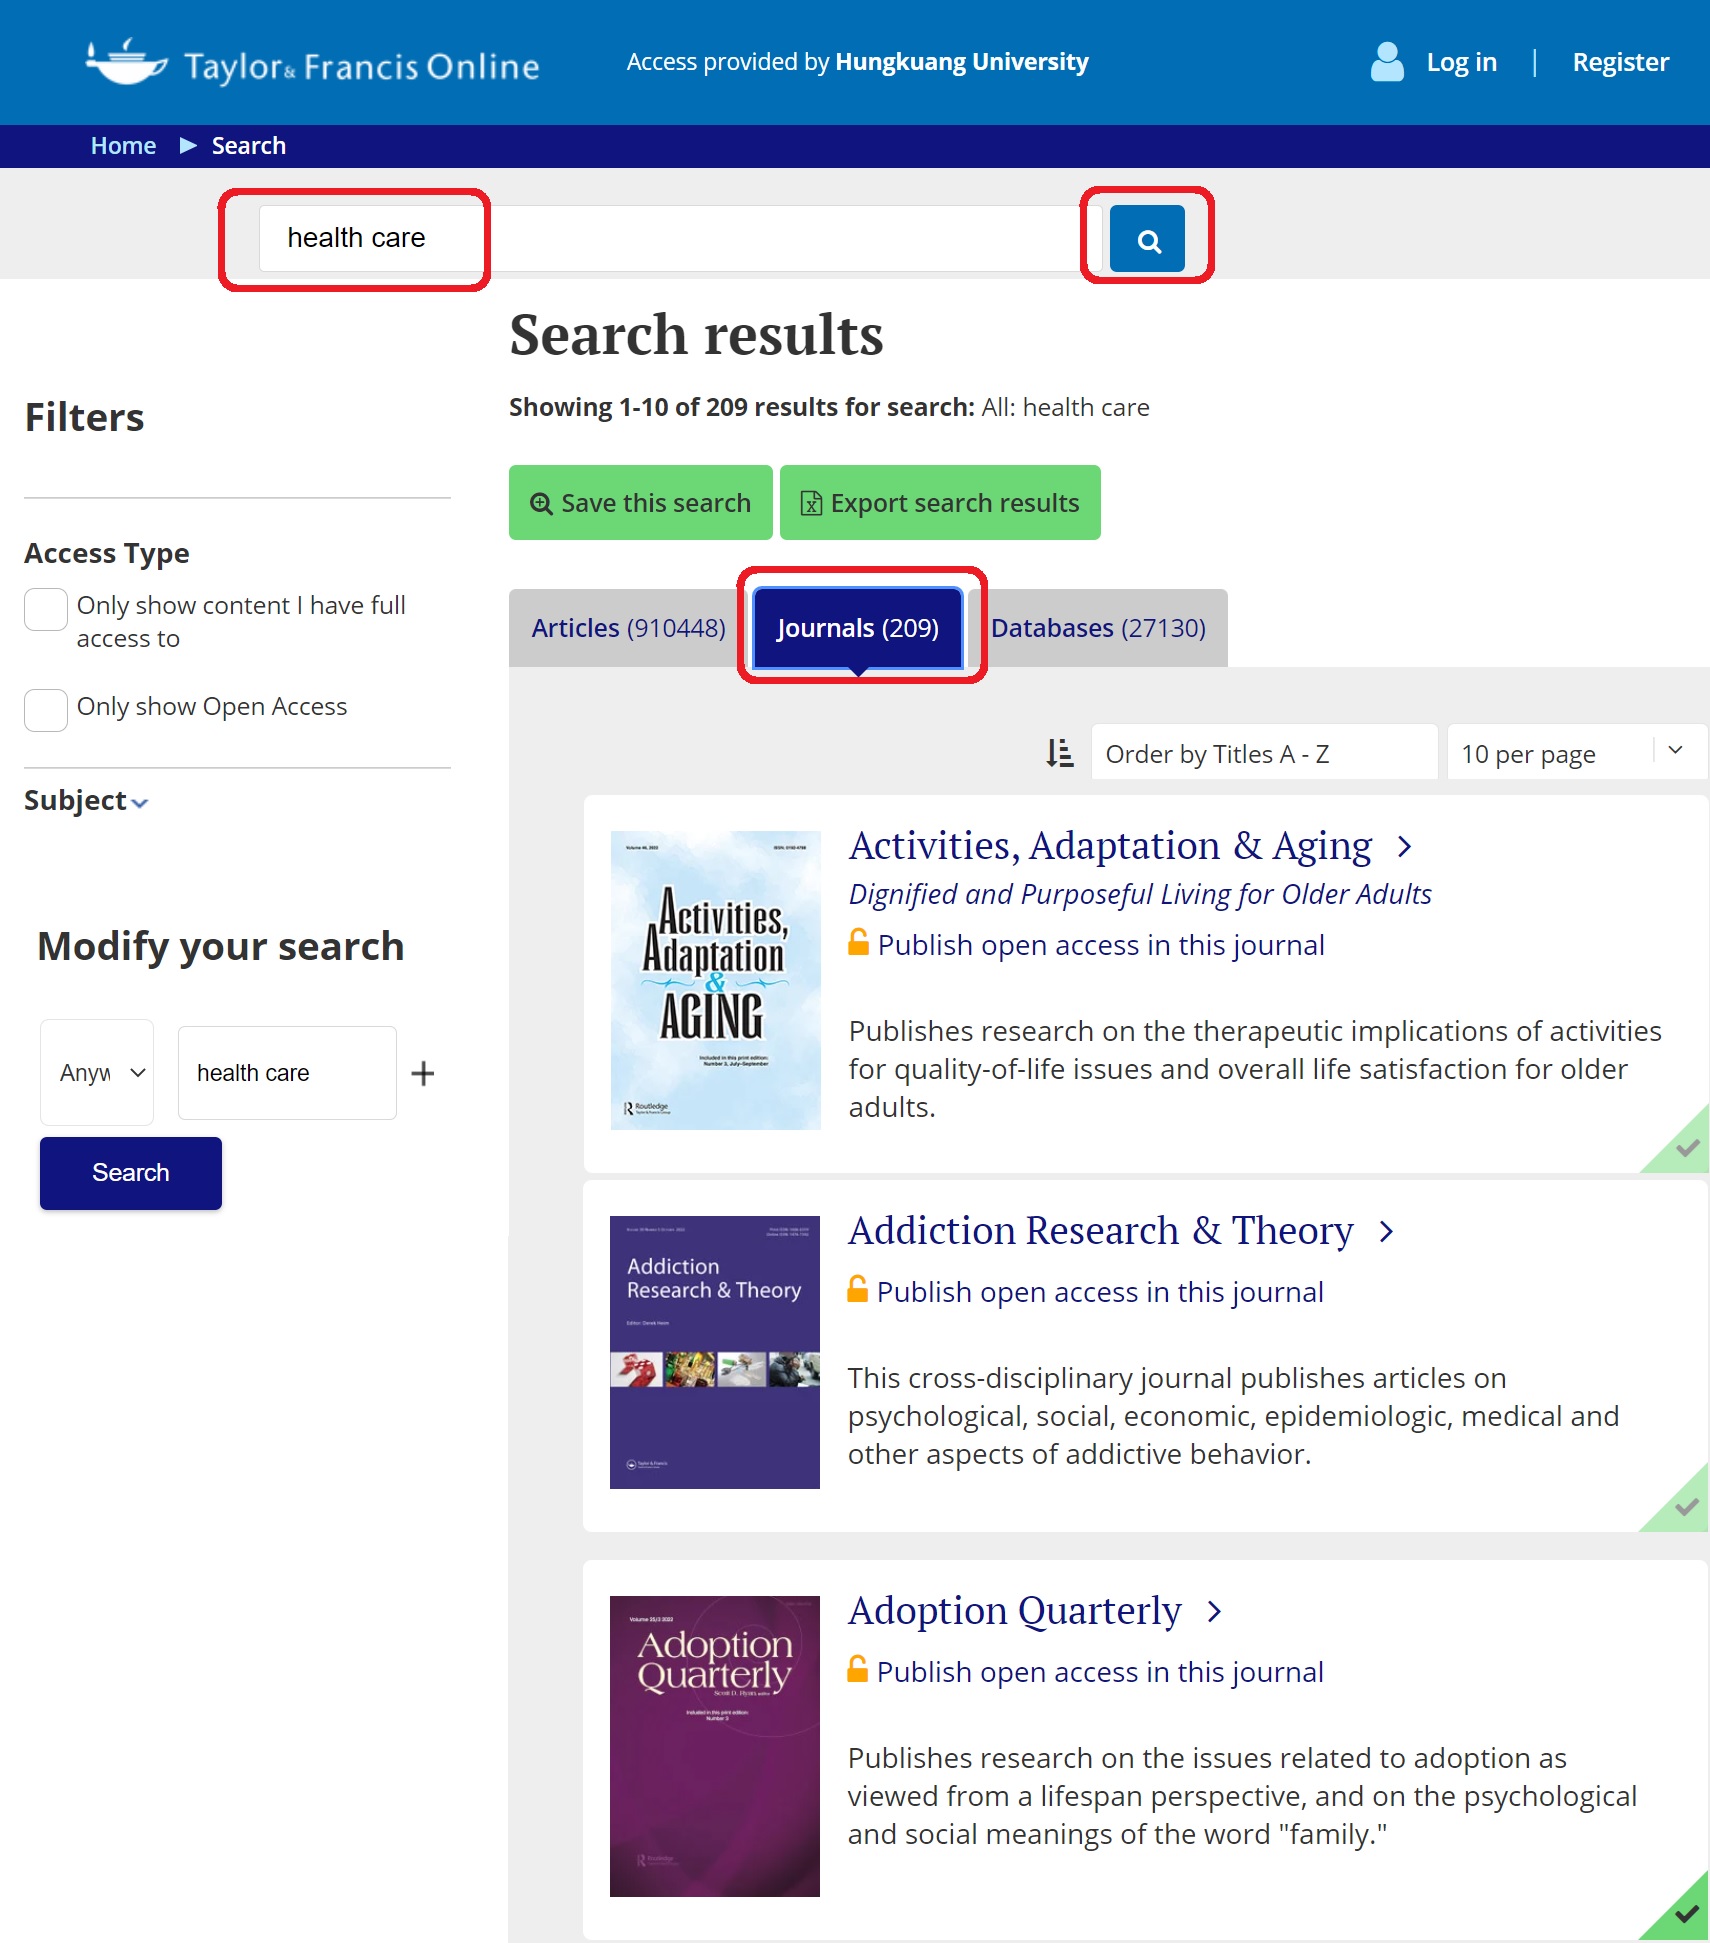Click the Hungkuang University access text
Screen dimensions: 1710x1943
click(x=857, y=62)
